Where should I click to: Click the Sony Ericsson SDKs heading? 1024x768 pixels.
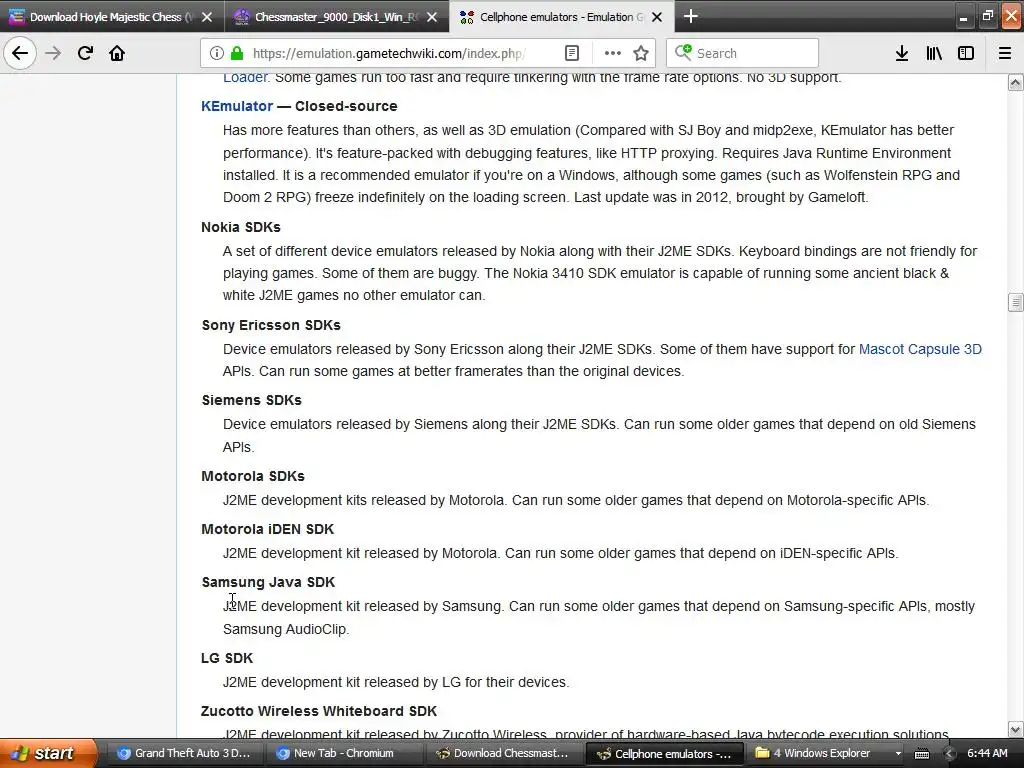pyautogui.click(x=270, y=325)
